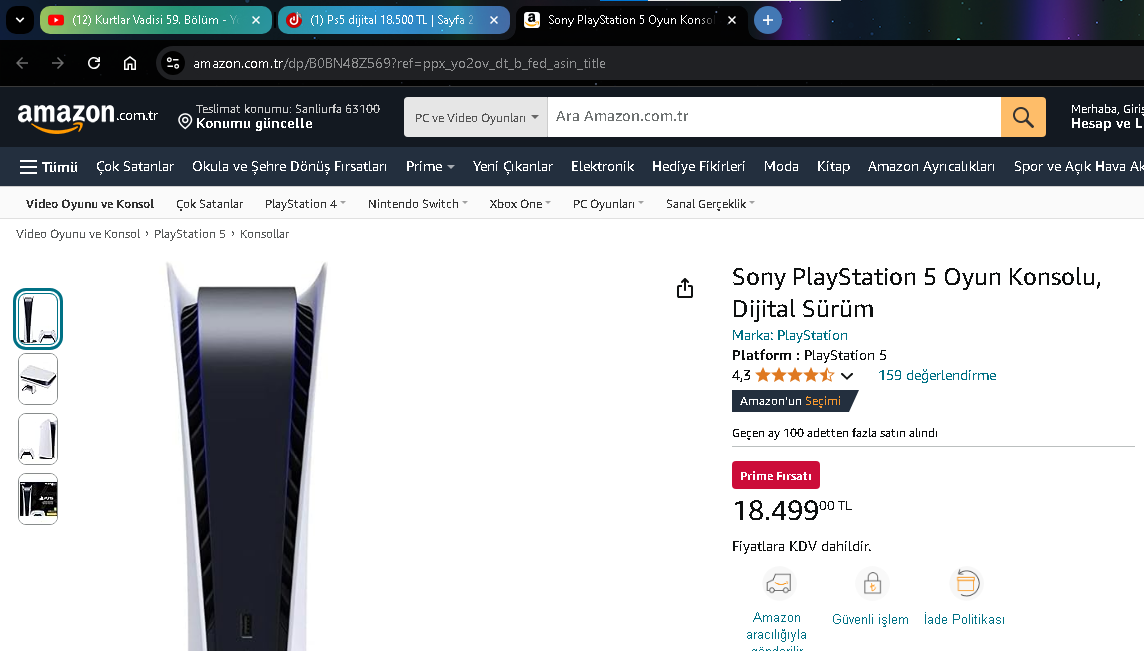1144x651 pixels.
Task: Expand the PlayStation 4 submenu
Action: click(305, 204)
